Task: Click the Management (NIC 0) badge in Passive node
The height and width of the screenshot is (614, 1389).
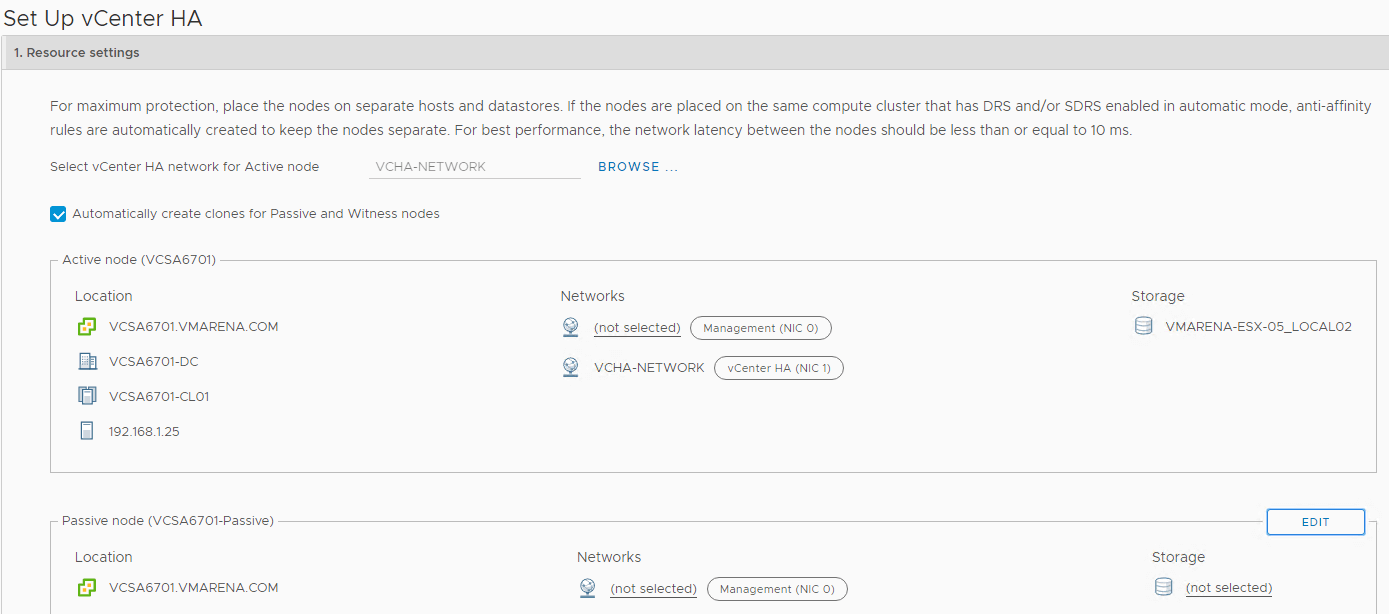Action: pyautogui.click(x=777, y=589)
